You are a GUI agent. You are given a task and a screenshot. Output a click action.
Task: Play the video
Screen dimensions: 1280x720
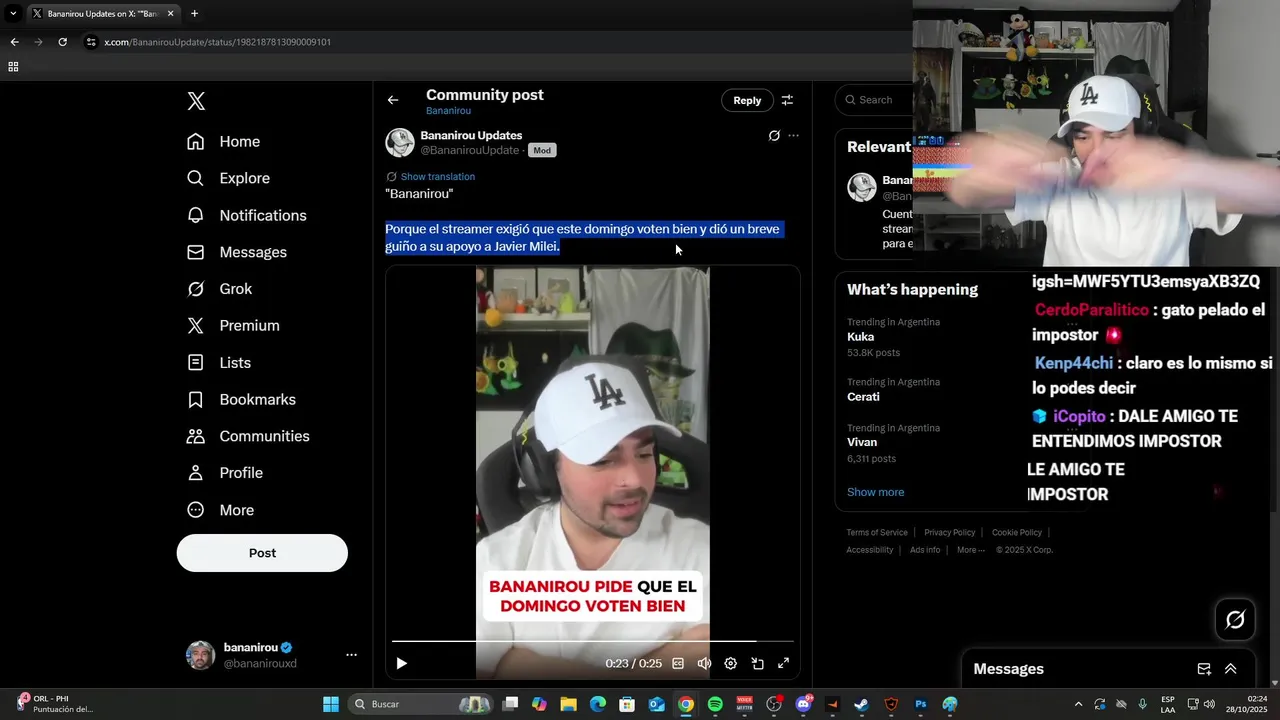point(401,663)
